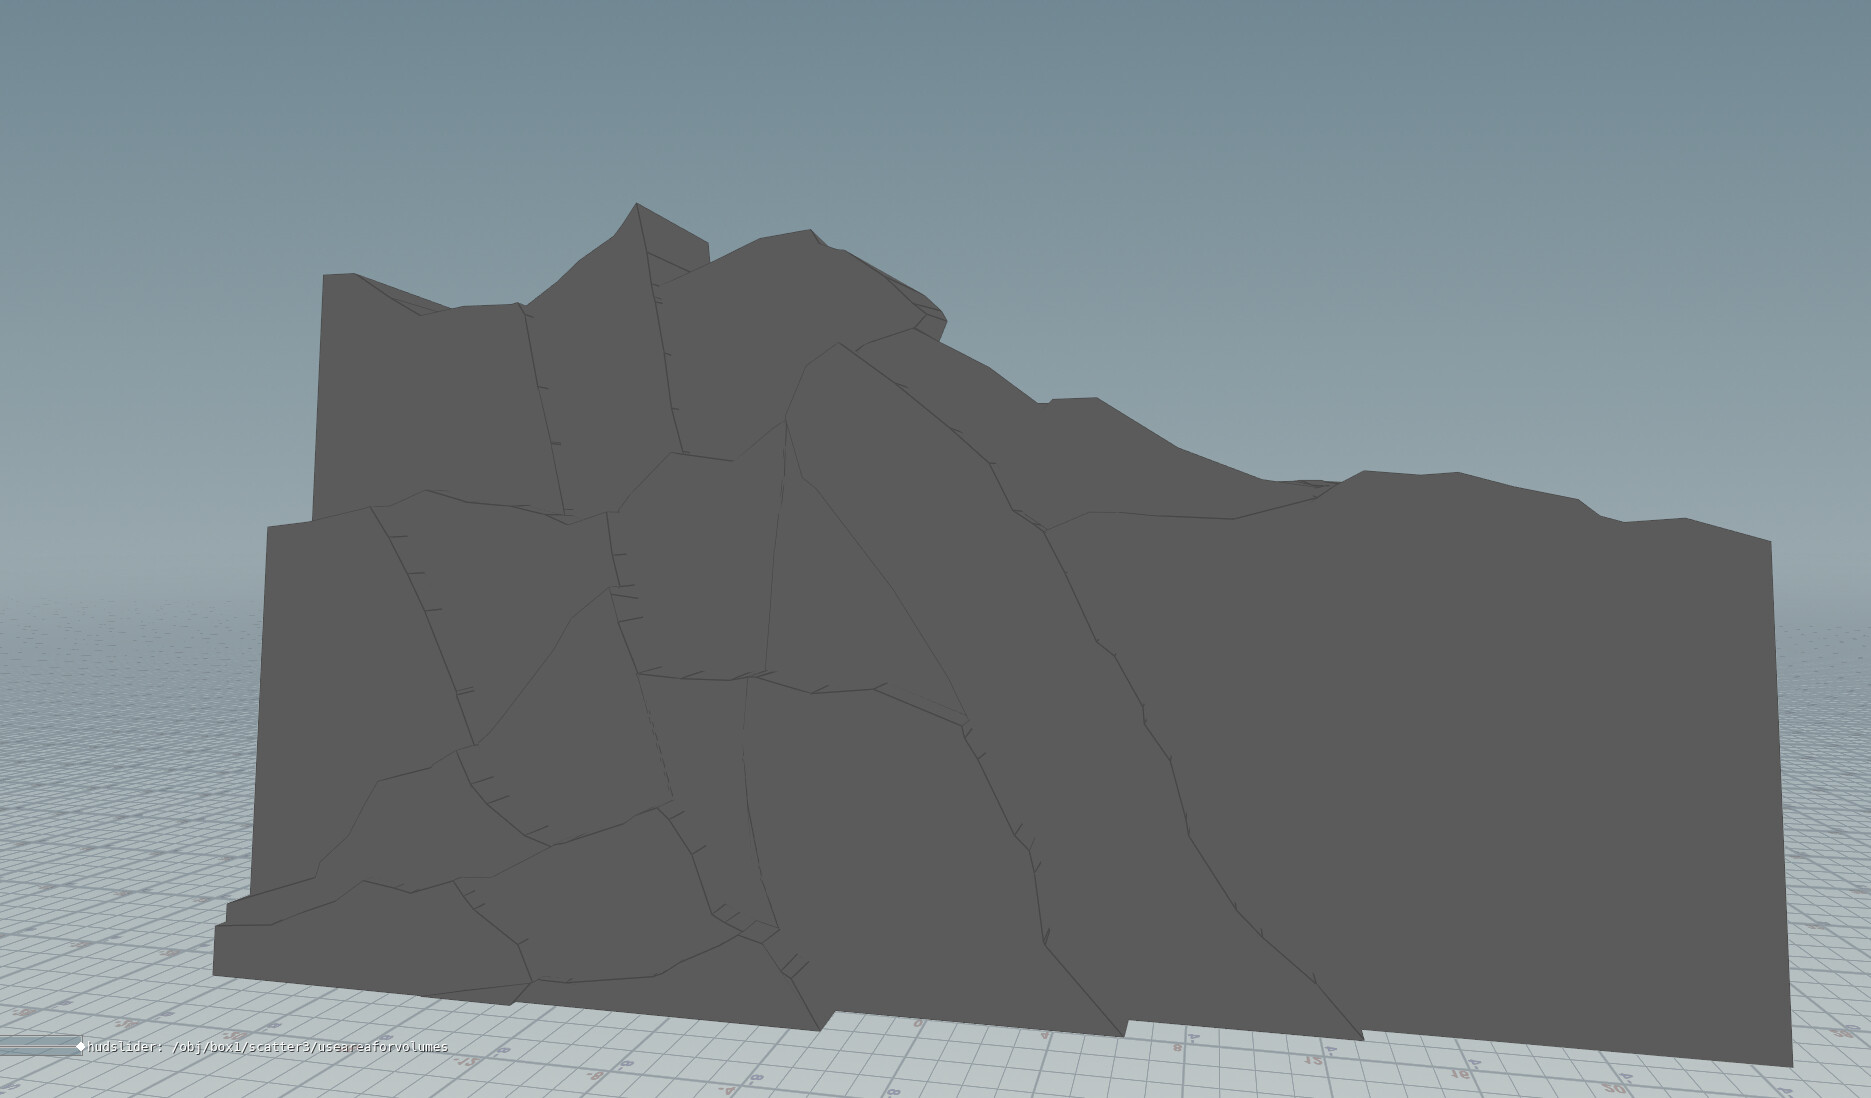Image resolution: width=1871 pixels, height=1098 pixels.
Task: Click the 20 grid number on the ground
Action: click(1616, 1086)
